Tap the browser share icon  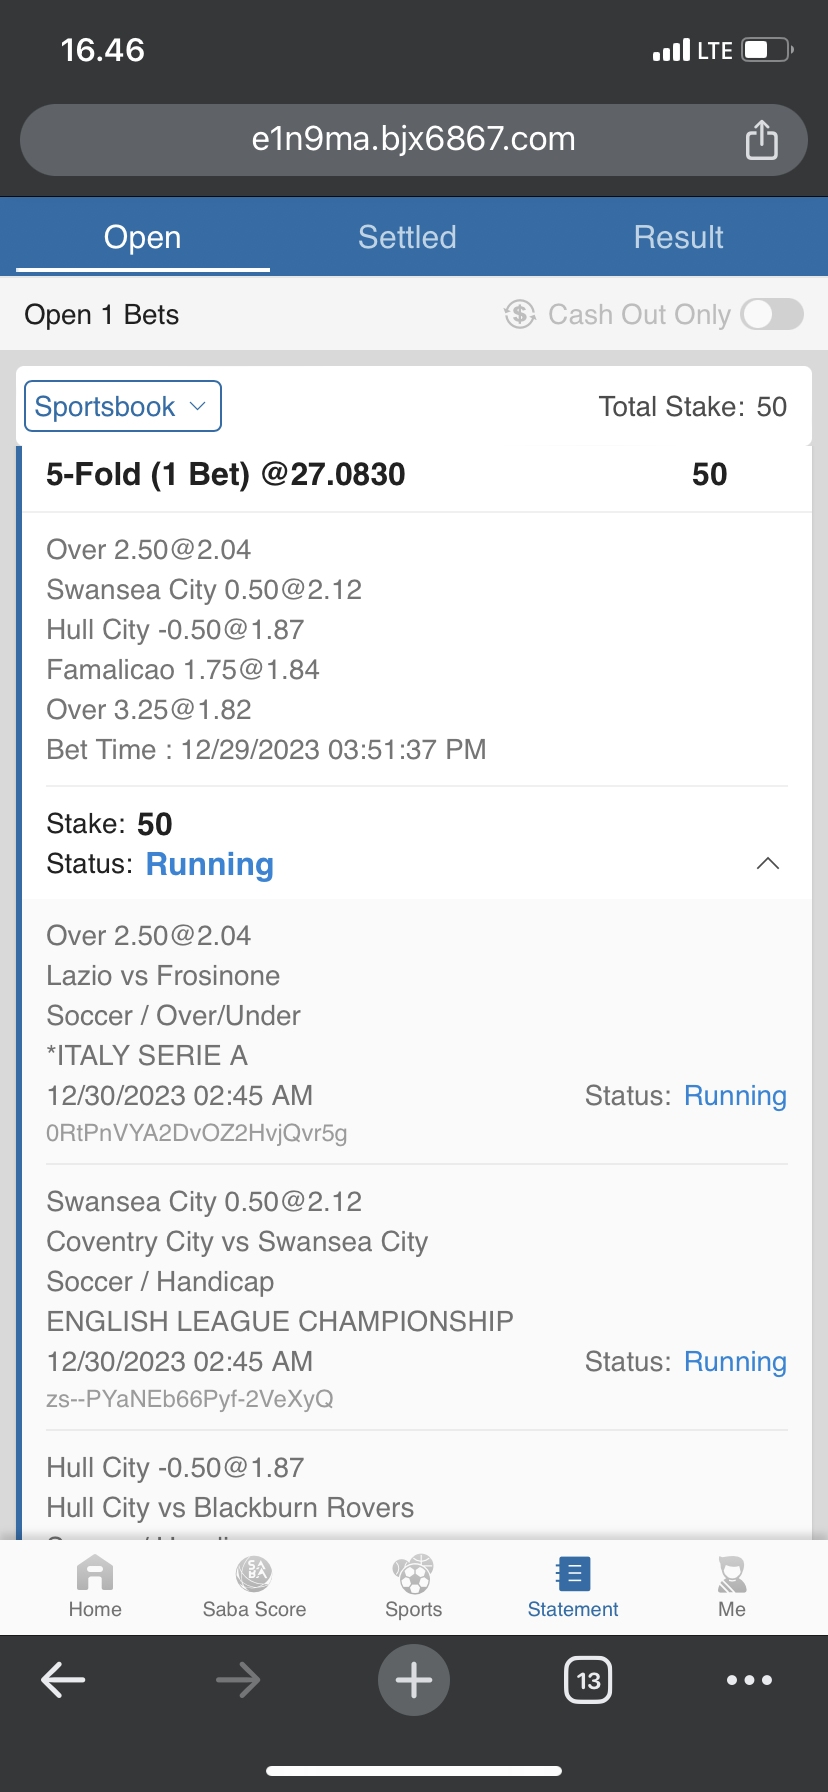tap(761, 140)
